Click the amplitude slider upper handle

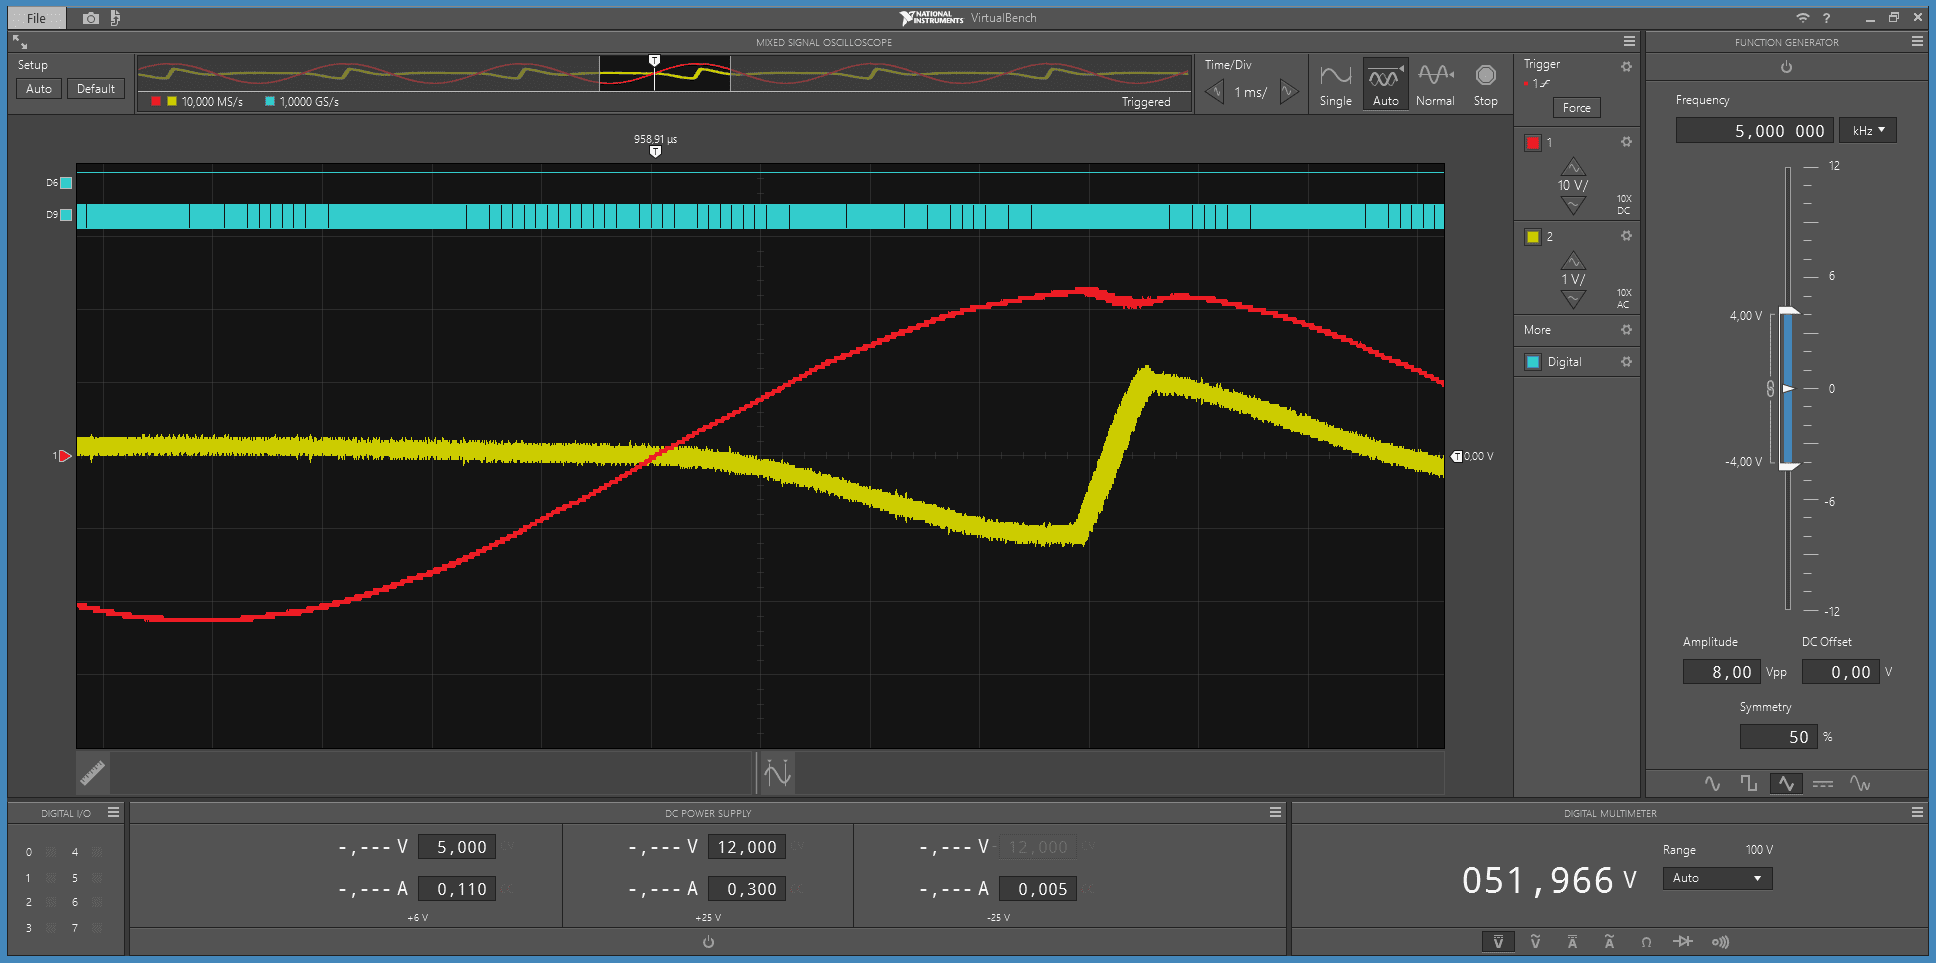1788,311
